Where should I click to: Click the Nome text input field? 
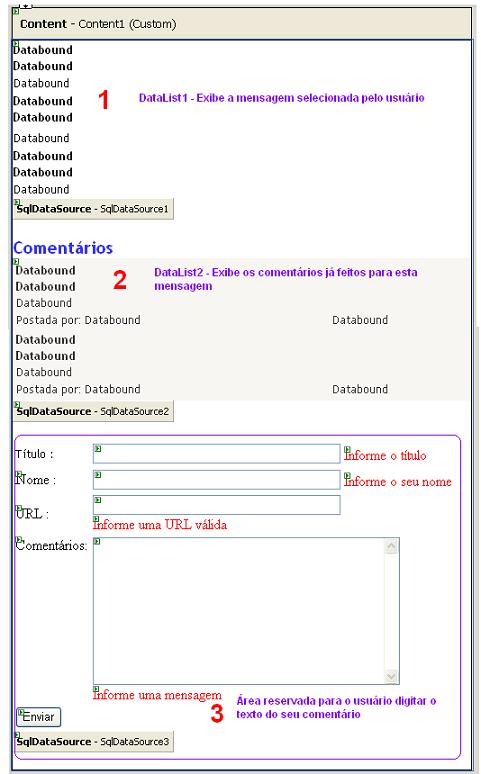[x=217, y=479]
